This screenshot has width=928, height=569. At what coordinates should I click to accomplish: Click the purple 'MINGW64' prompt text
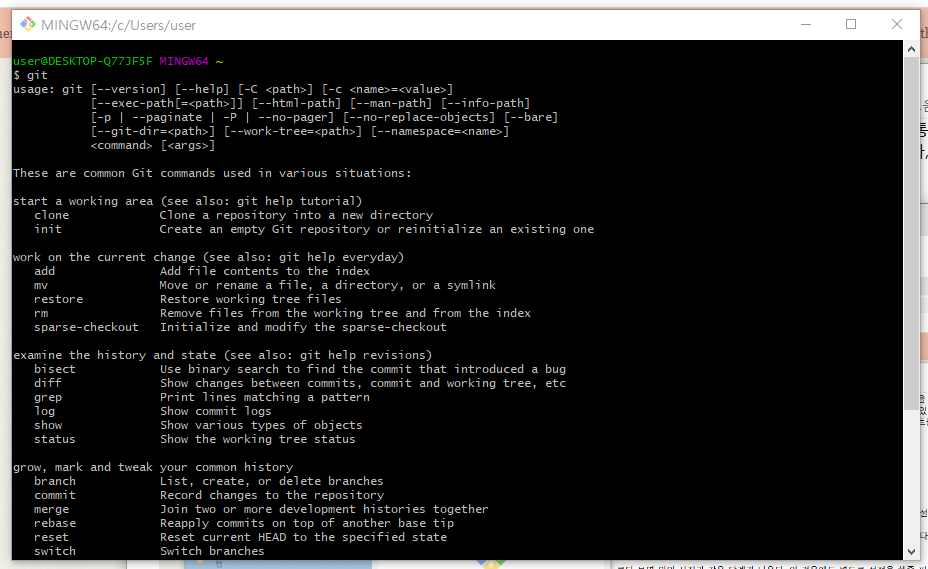[x=183, y=61]
